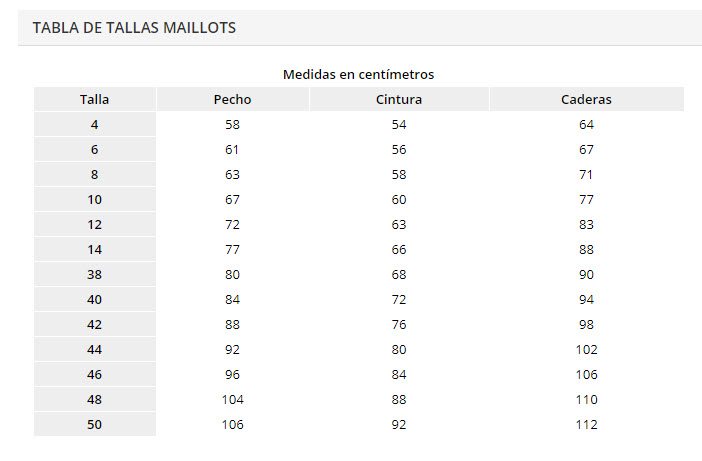Viewport: 702px width, 461px height.
Task: Select size 12 row label
Action: pyautogui.click(x=94, y=225)
